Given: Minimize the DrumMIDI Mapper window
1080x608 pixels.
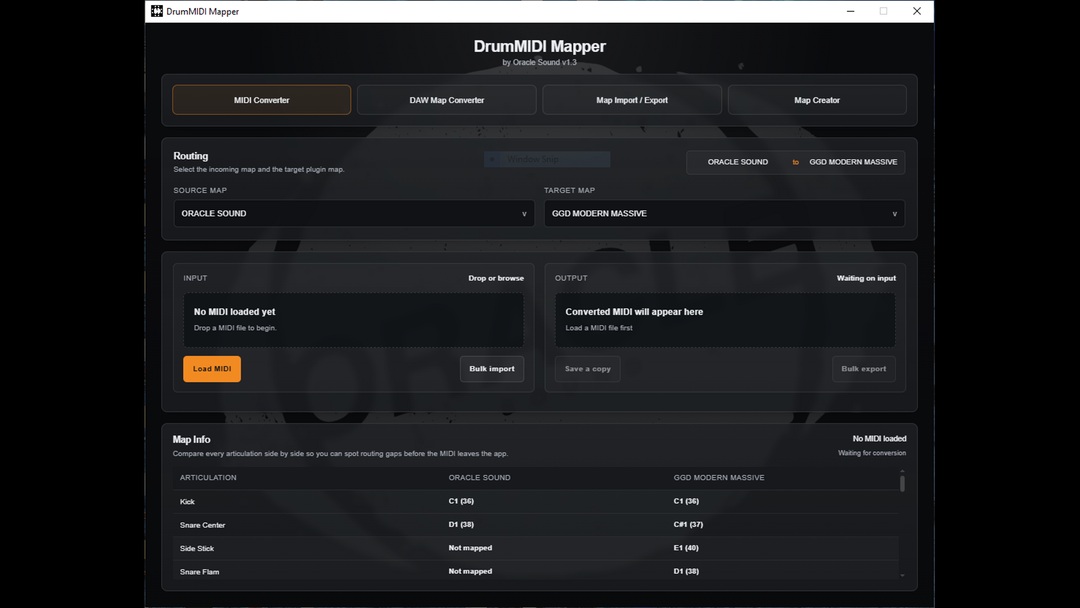Looking at the screenshot, I should 851,11.
